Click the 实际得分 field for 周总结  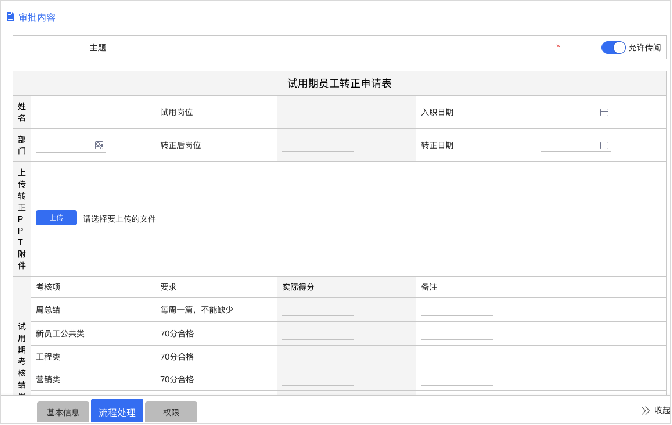point(318,310)
